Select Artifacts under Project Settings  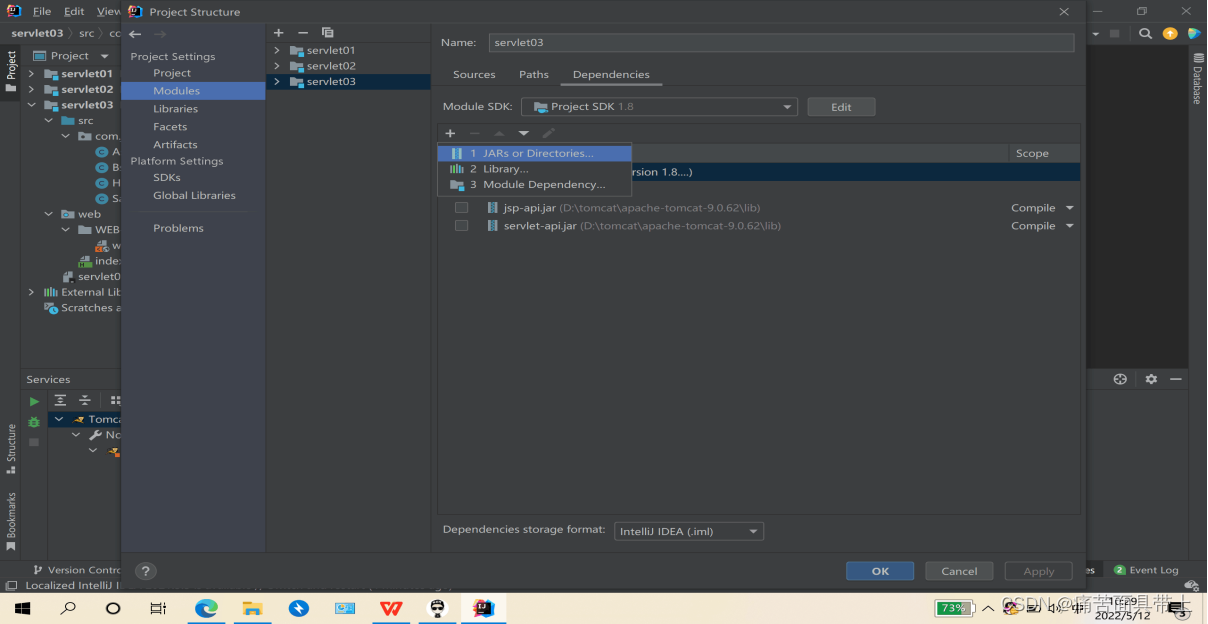(175, 145)
